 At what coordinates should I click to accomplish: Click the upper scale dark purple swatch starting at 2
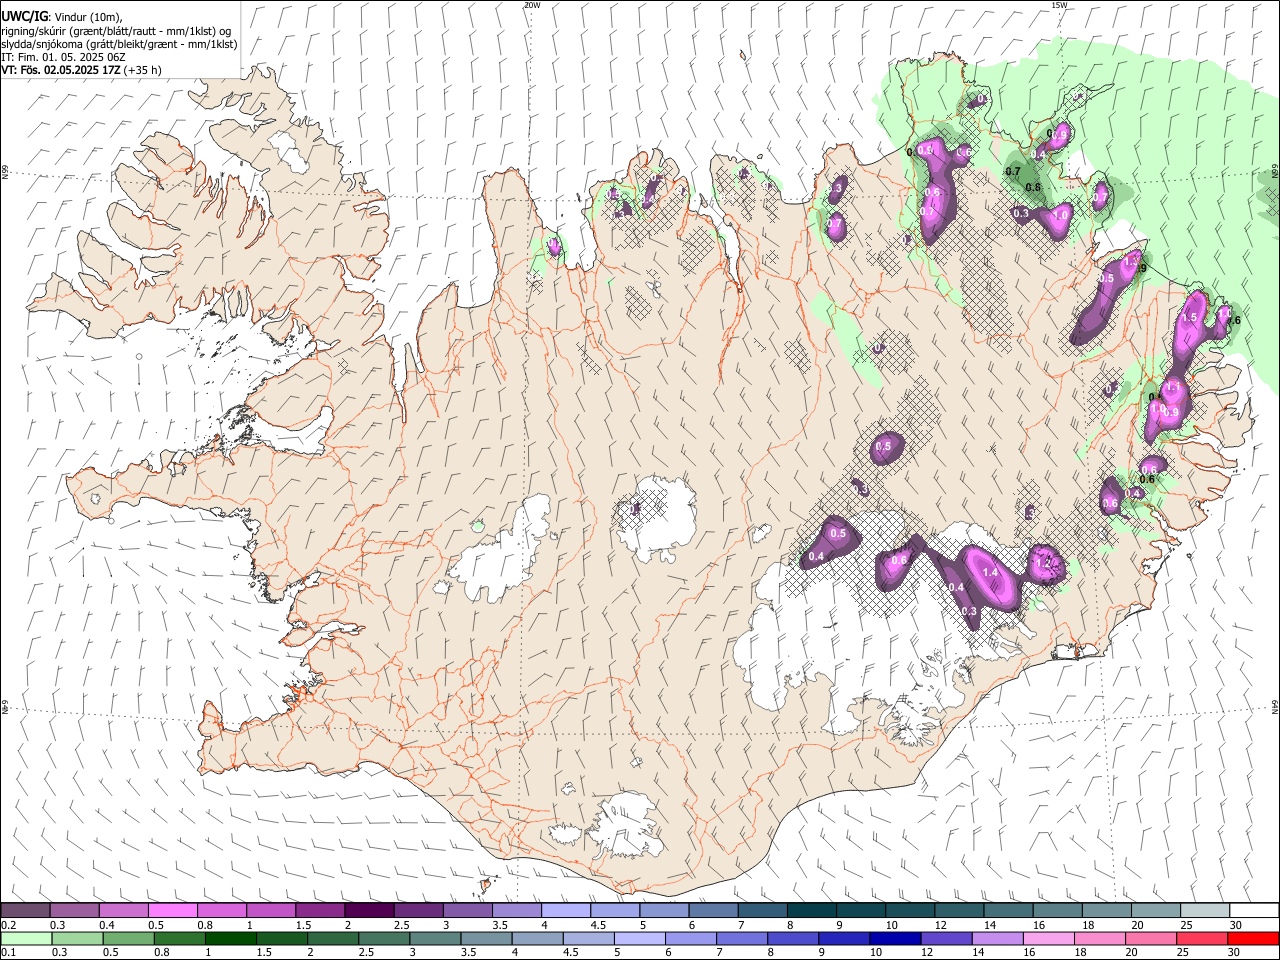click(x=369, y=911)
